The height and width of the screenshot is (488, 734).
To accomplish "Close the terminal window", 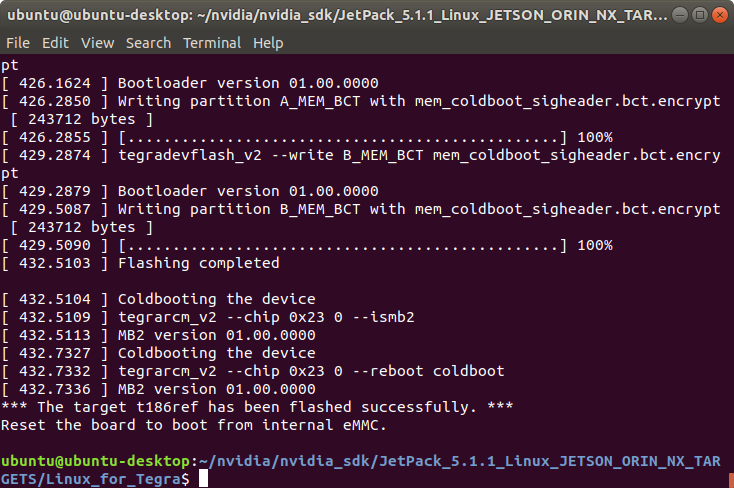I will 719,15.
